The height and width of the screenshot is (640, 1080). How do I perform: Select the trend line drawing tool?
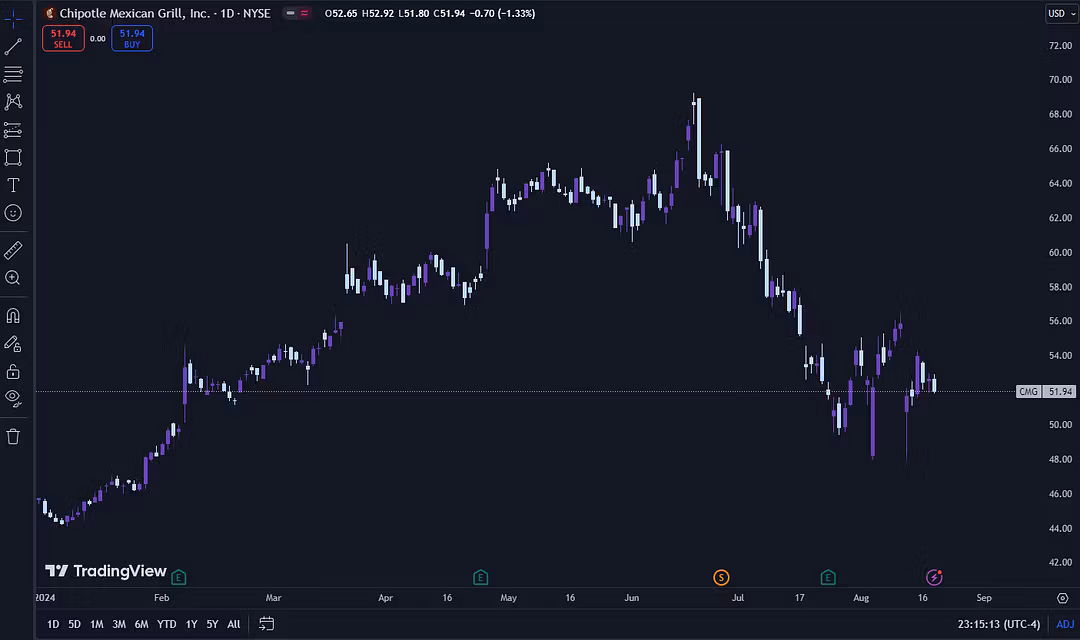pyautogui.click(x=13, y=47)
